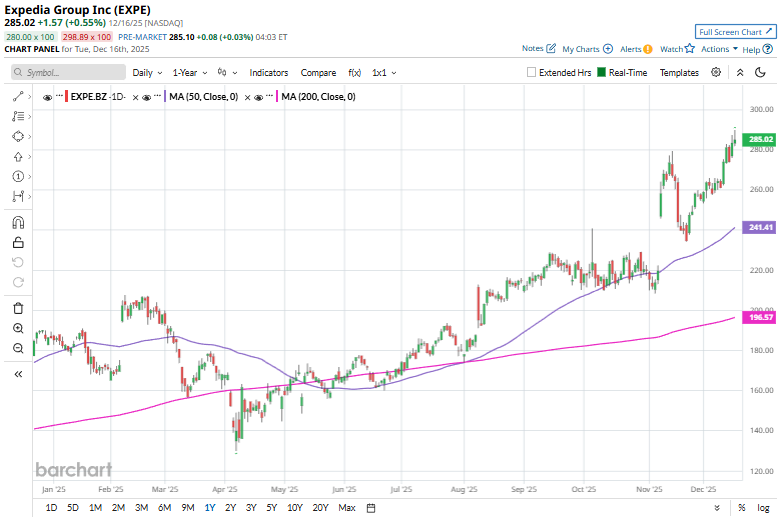Open chart settings gear
The height and width of the screenshot is (521, 781).
716,72
